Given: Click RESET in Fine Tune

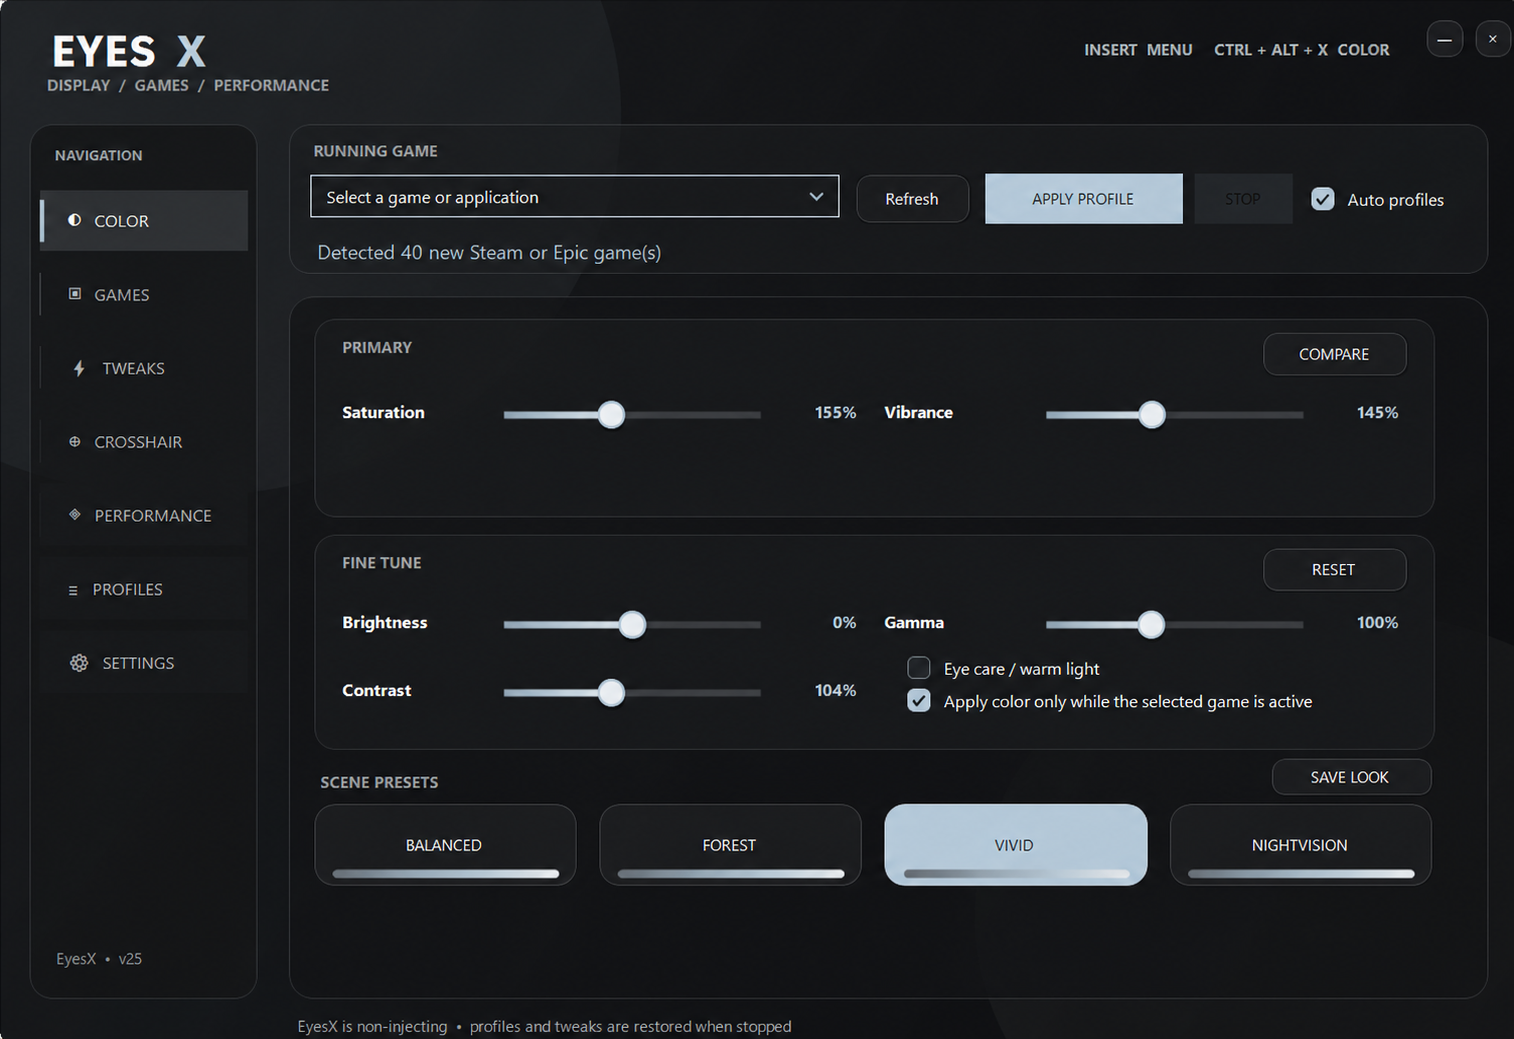Looking at the screenshot, I should pos(1334,570).
